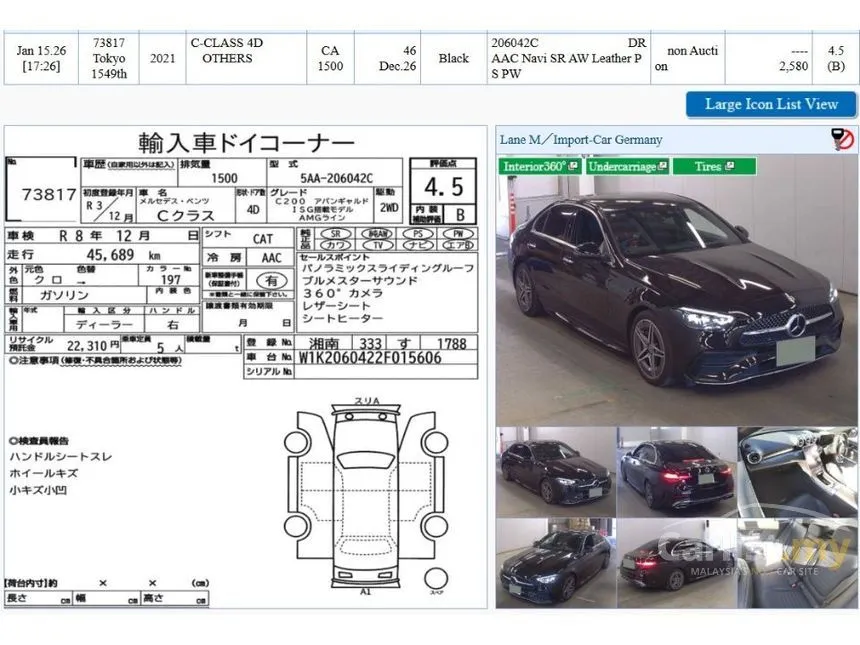This screenshot has height=645, width=860.
Task: Click the auction sheet score 4.5
Action: point(443,187)
